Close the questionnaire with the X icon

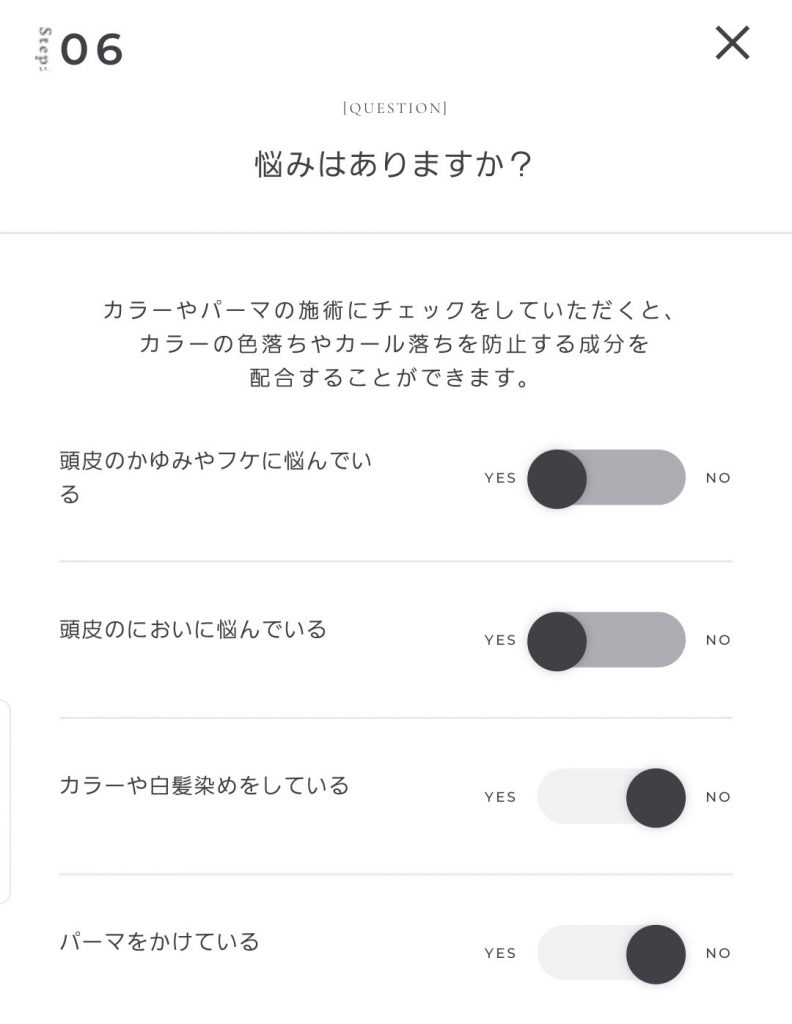tap(732, 43)
